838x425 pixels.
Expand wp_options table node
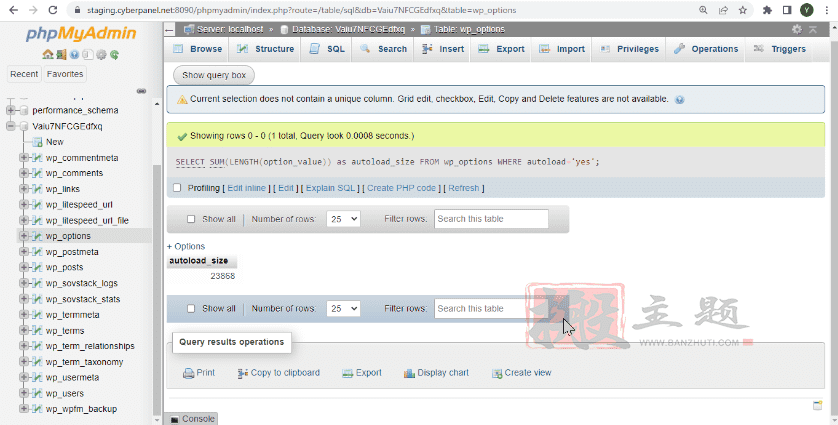coord(23,236)
